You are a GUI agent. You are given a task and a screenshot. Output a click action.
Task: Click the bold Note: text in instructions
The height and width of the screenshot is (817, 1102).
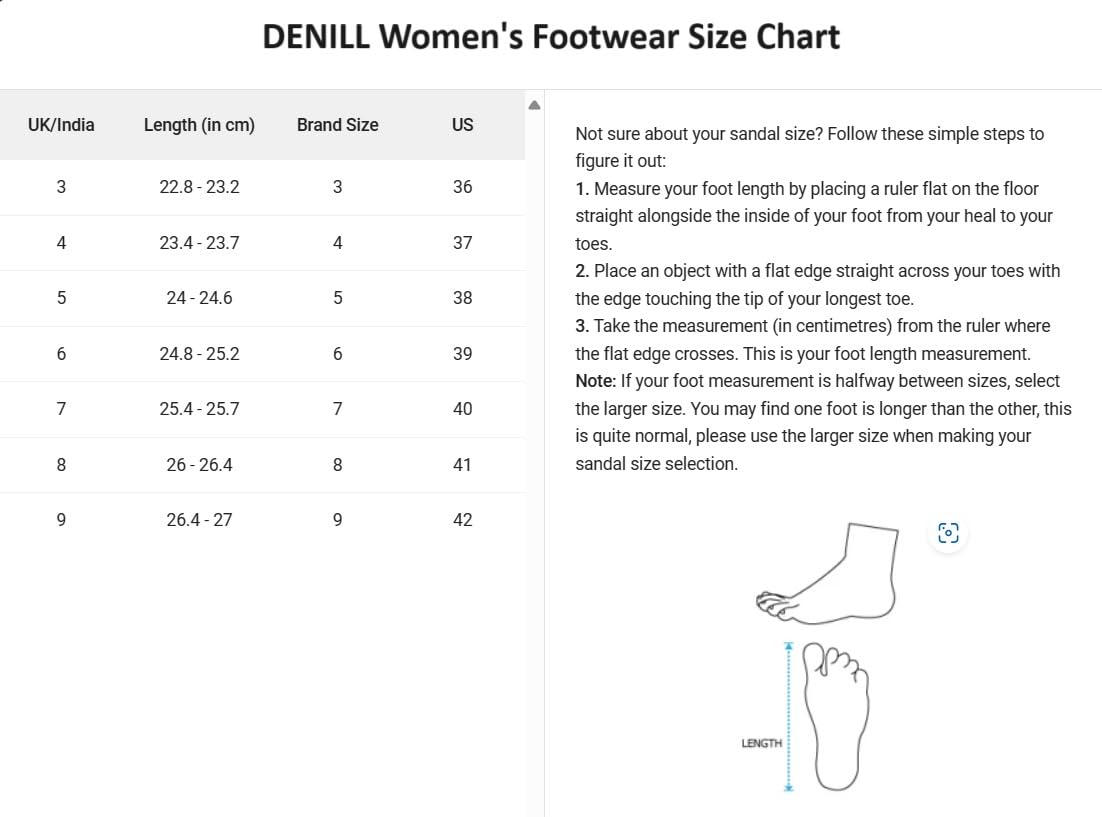[595, 381]
